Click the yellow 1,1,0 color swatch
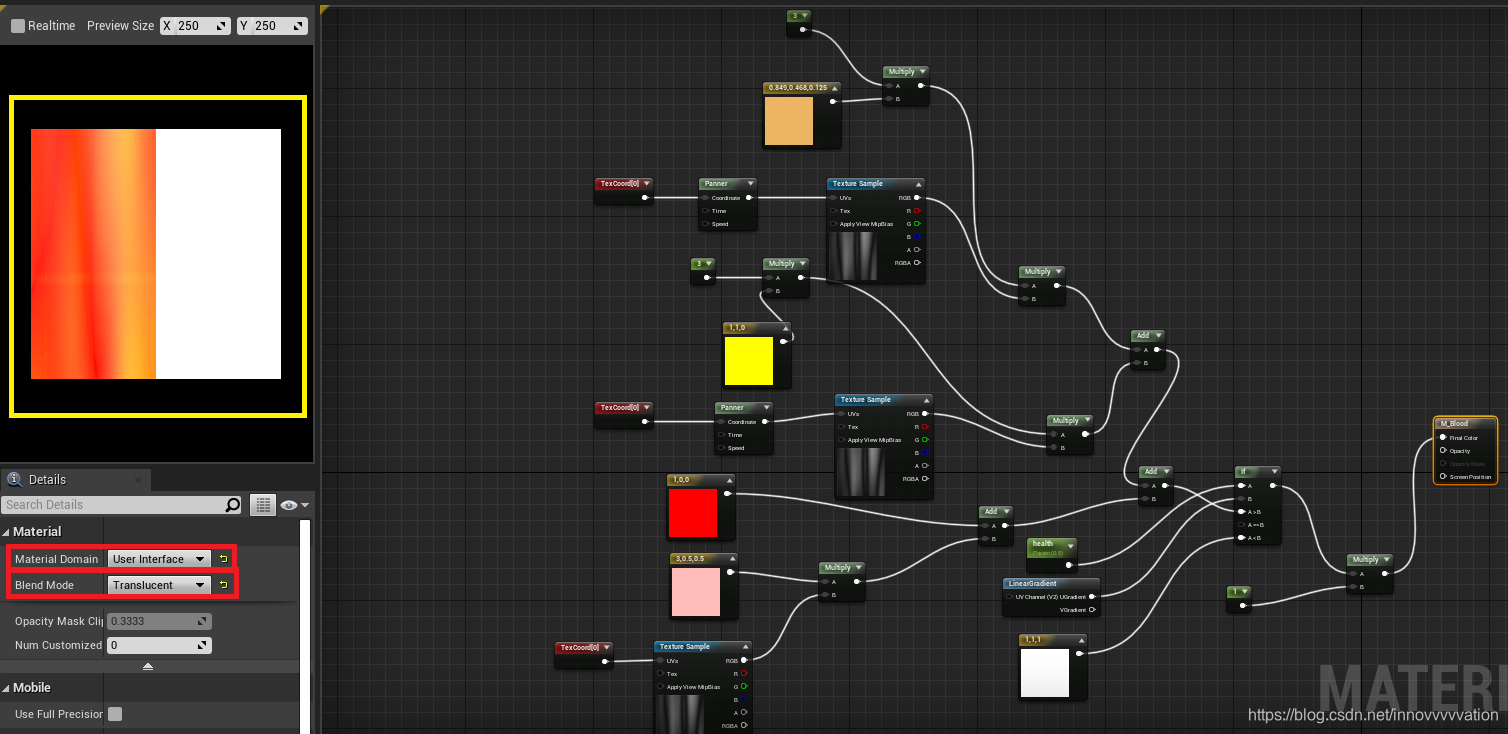Viewport: 1508px width, 734px height. point(749,361)
